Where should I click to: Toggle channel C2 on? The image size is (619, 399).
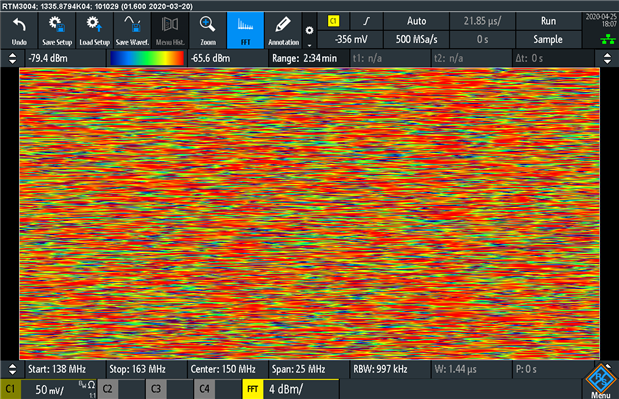107,389
